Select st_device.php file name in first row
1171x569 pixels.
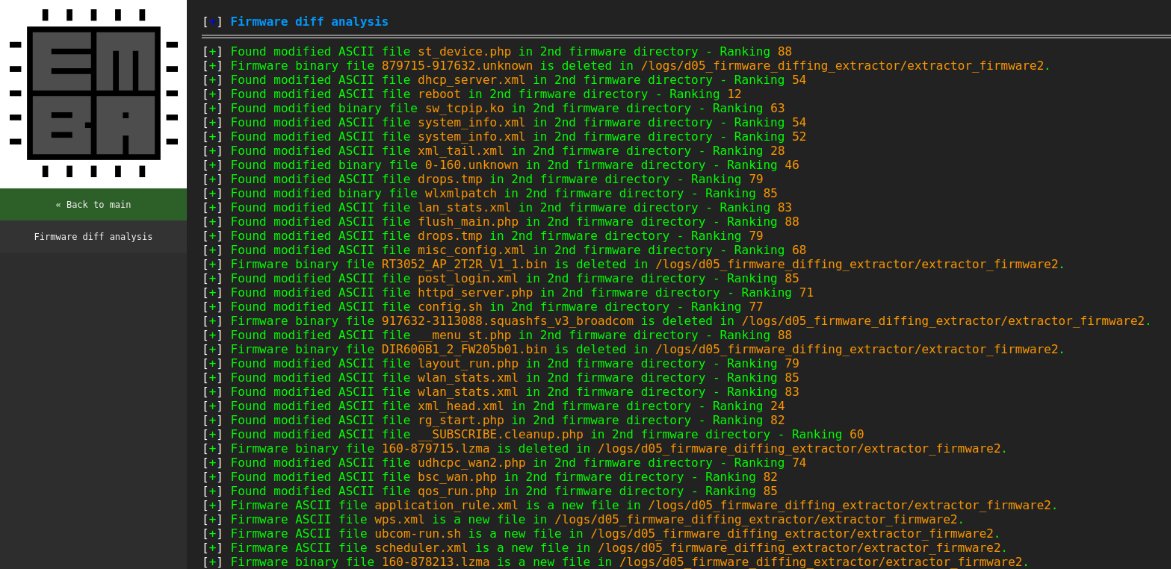pos(465,52)
